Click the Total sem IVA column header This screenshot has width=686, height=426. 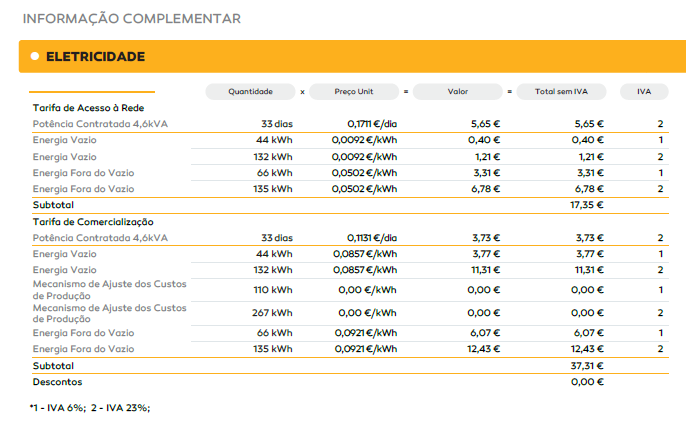(560, 91)
